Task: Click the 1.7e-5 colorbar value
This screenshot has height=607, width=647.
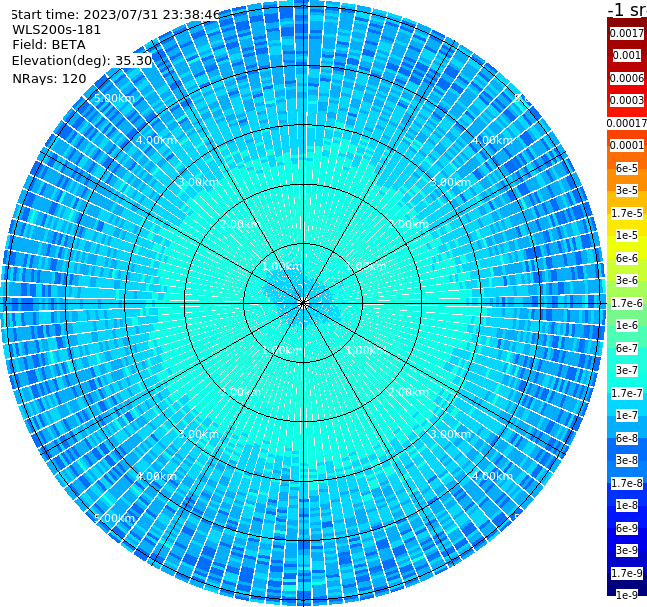Action: (x=627, y=213)
